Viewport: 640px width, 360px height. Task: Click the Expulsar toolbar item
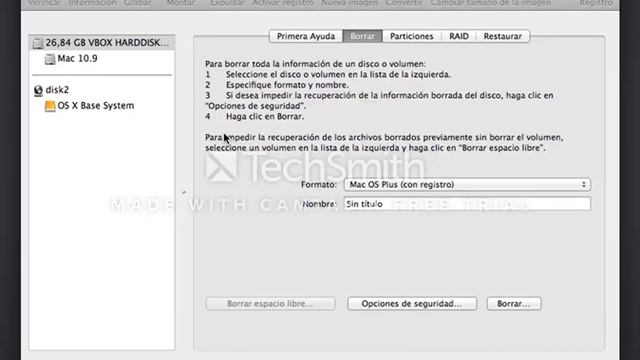coord(227,3)
